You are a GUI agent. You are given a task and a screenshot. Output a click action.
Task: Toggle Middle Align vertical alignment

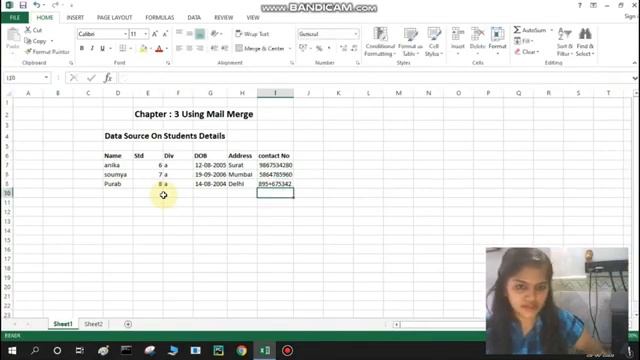tap(189, 34)
